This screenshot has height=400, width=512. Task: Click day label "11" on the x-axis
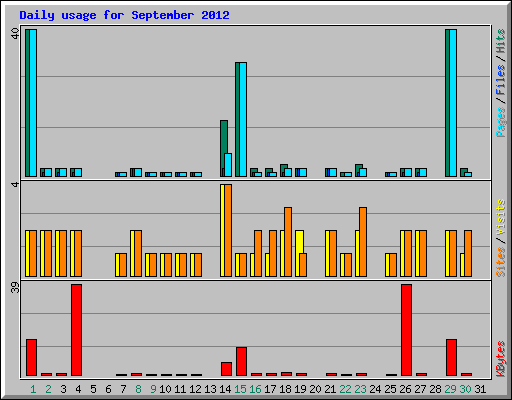point(180,389)
